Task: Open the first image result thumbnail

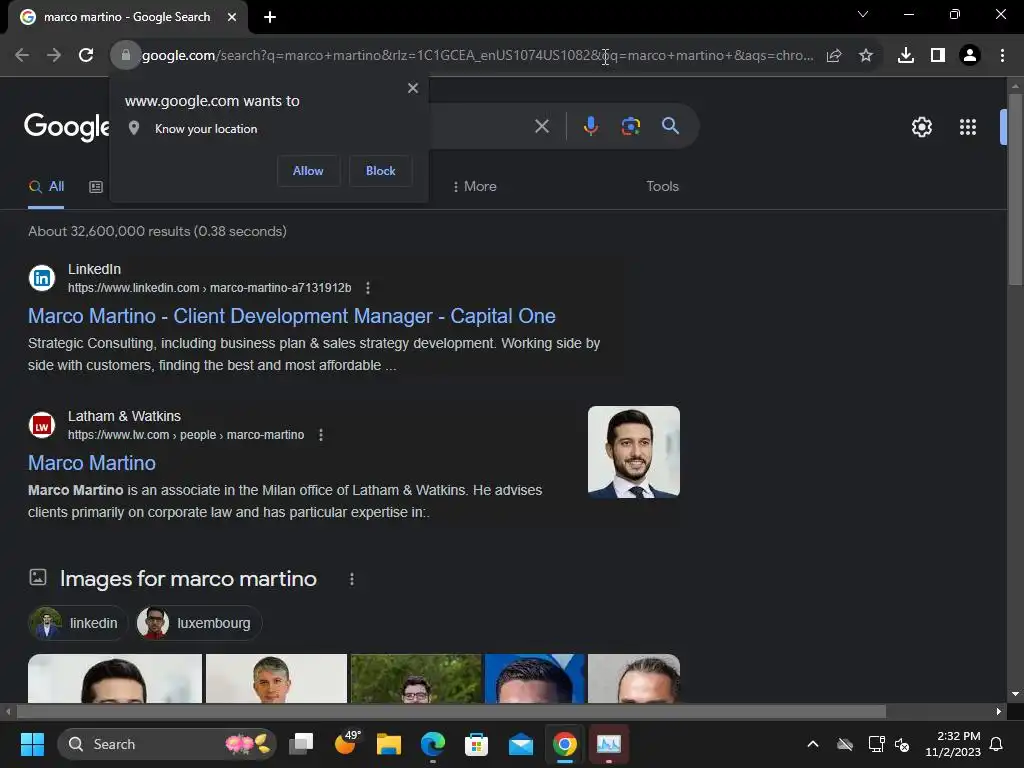Action: pyautogui.click(x=115, y=679)
